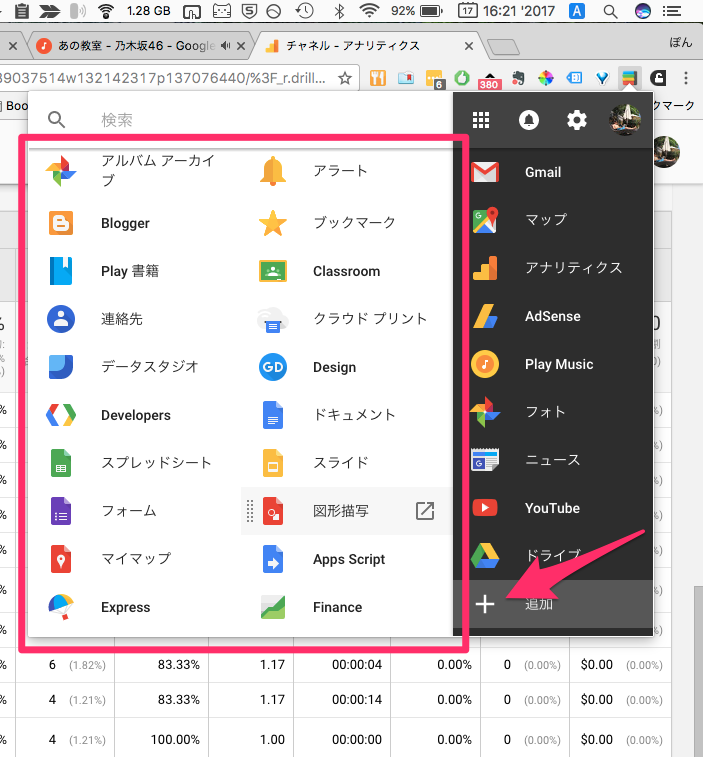
Task: Open the Chrome three-dot menu
Action: [686, 78]
